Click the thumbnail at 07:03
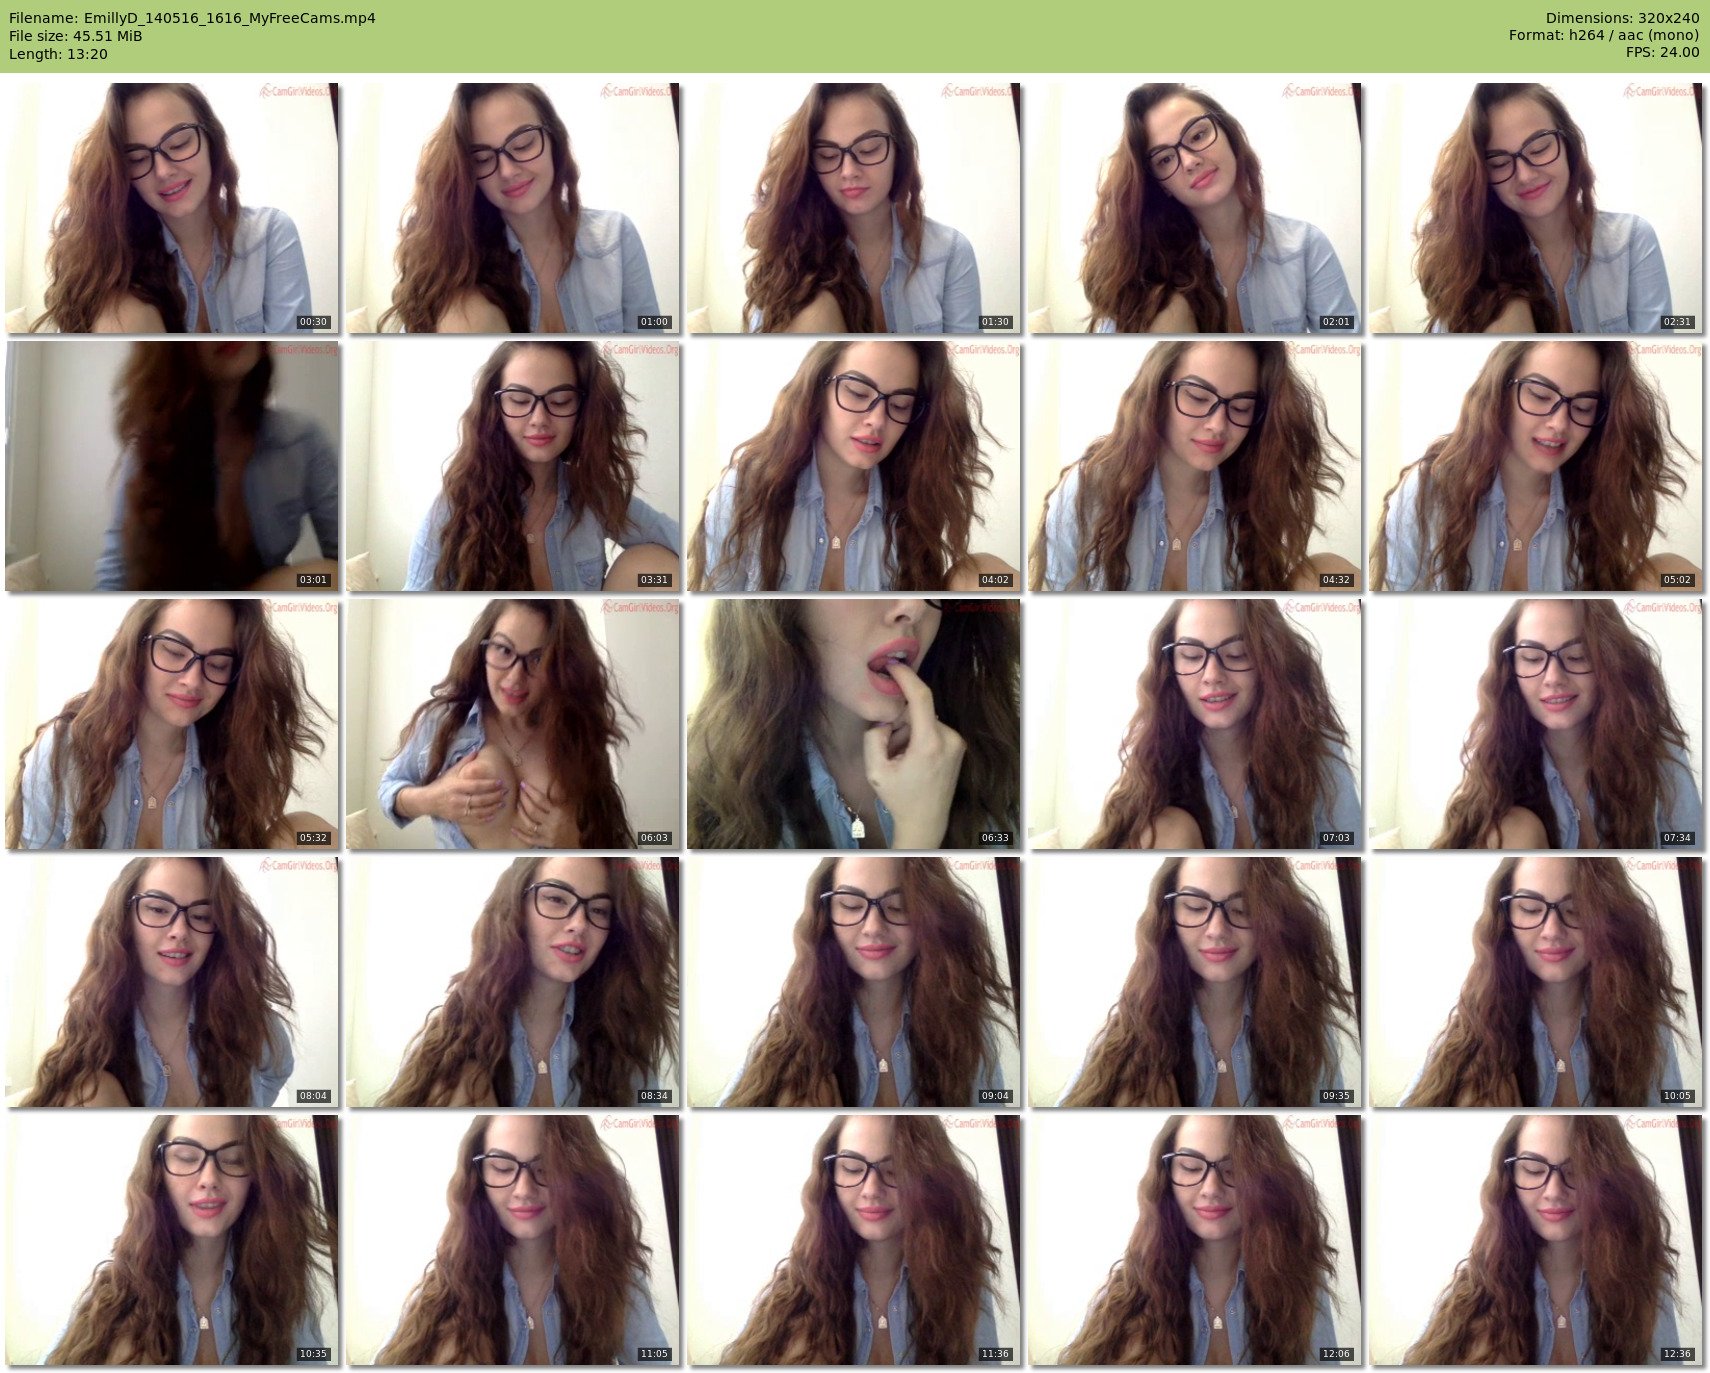Image resolution: width=1710 pixels, height=1373 pixels. [x=1195, y=724]
